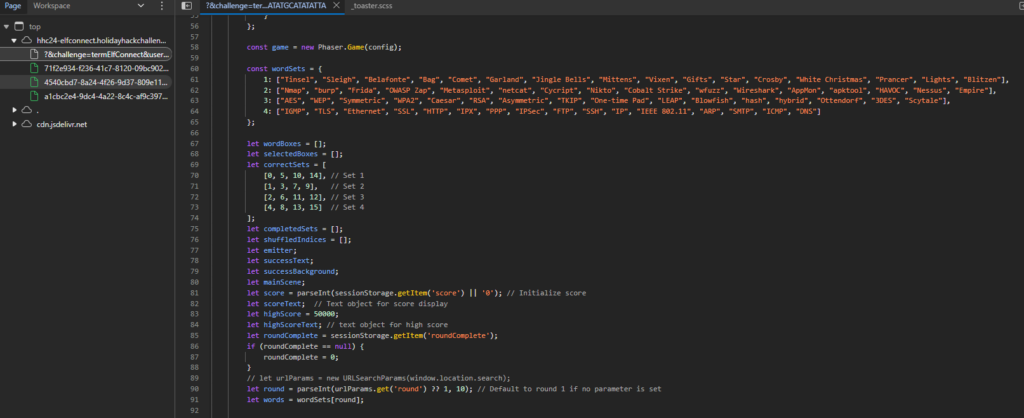
Task: Collapse the navigator sidebar with the toggle icon
Action: tap(186, 6)
